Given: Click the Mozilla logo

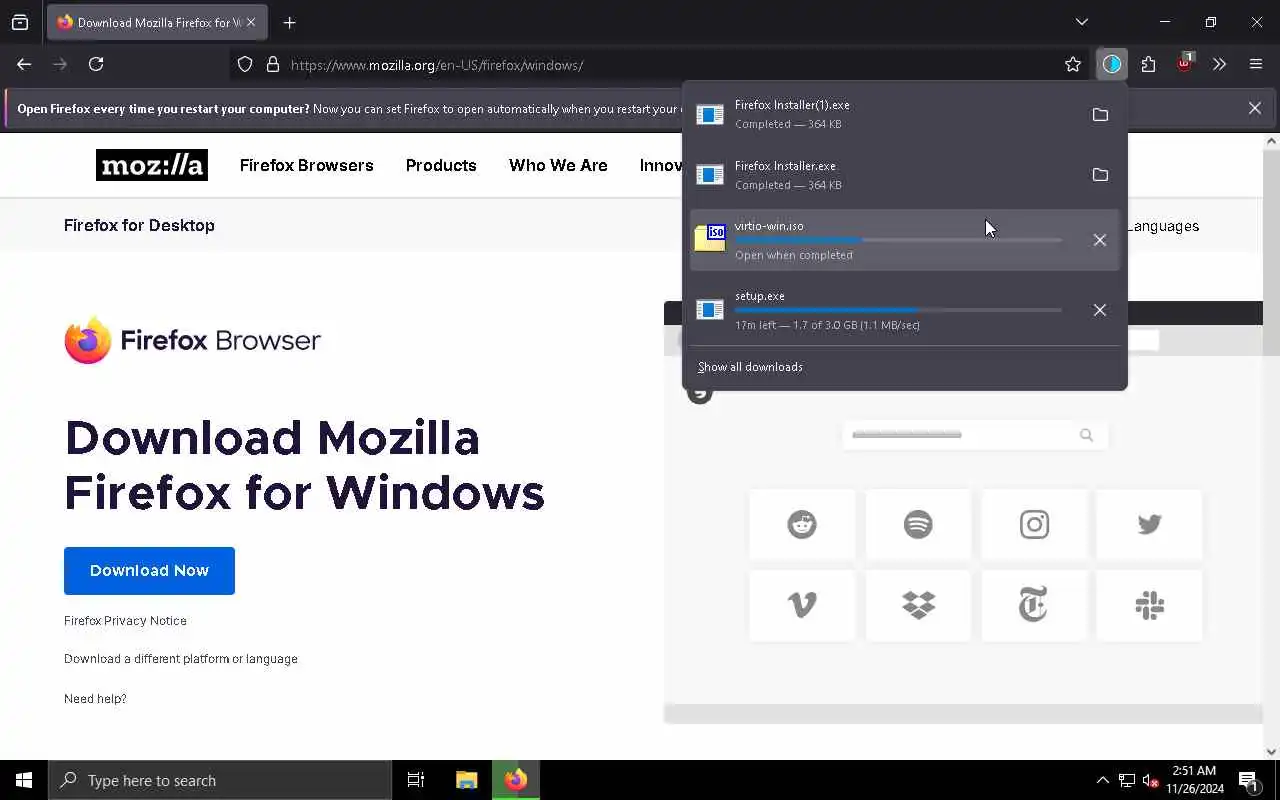Looking at the screenshot, I should [x=152, y=165].
